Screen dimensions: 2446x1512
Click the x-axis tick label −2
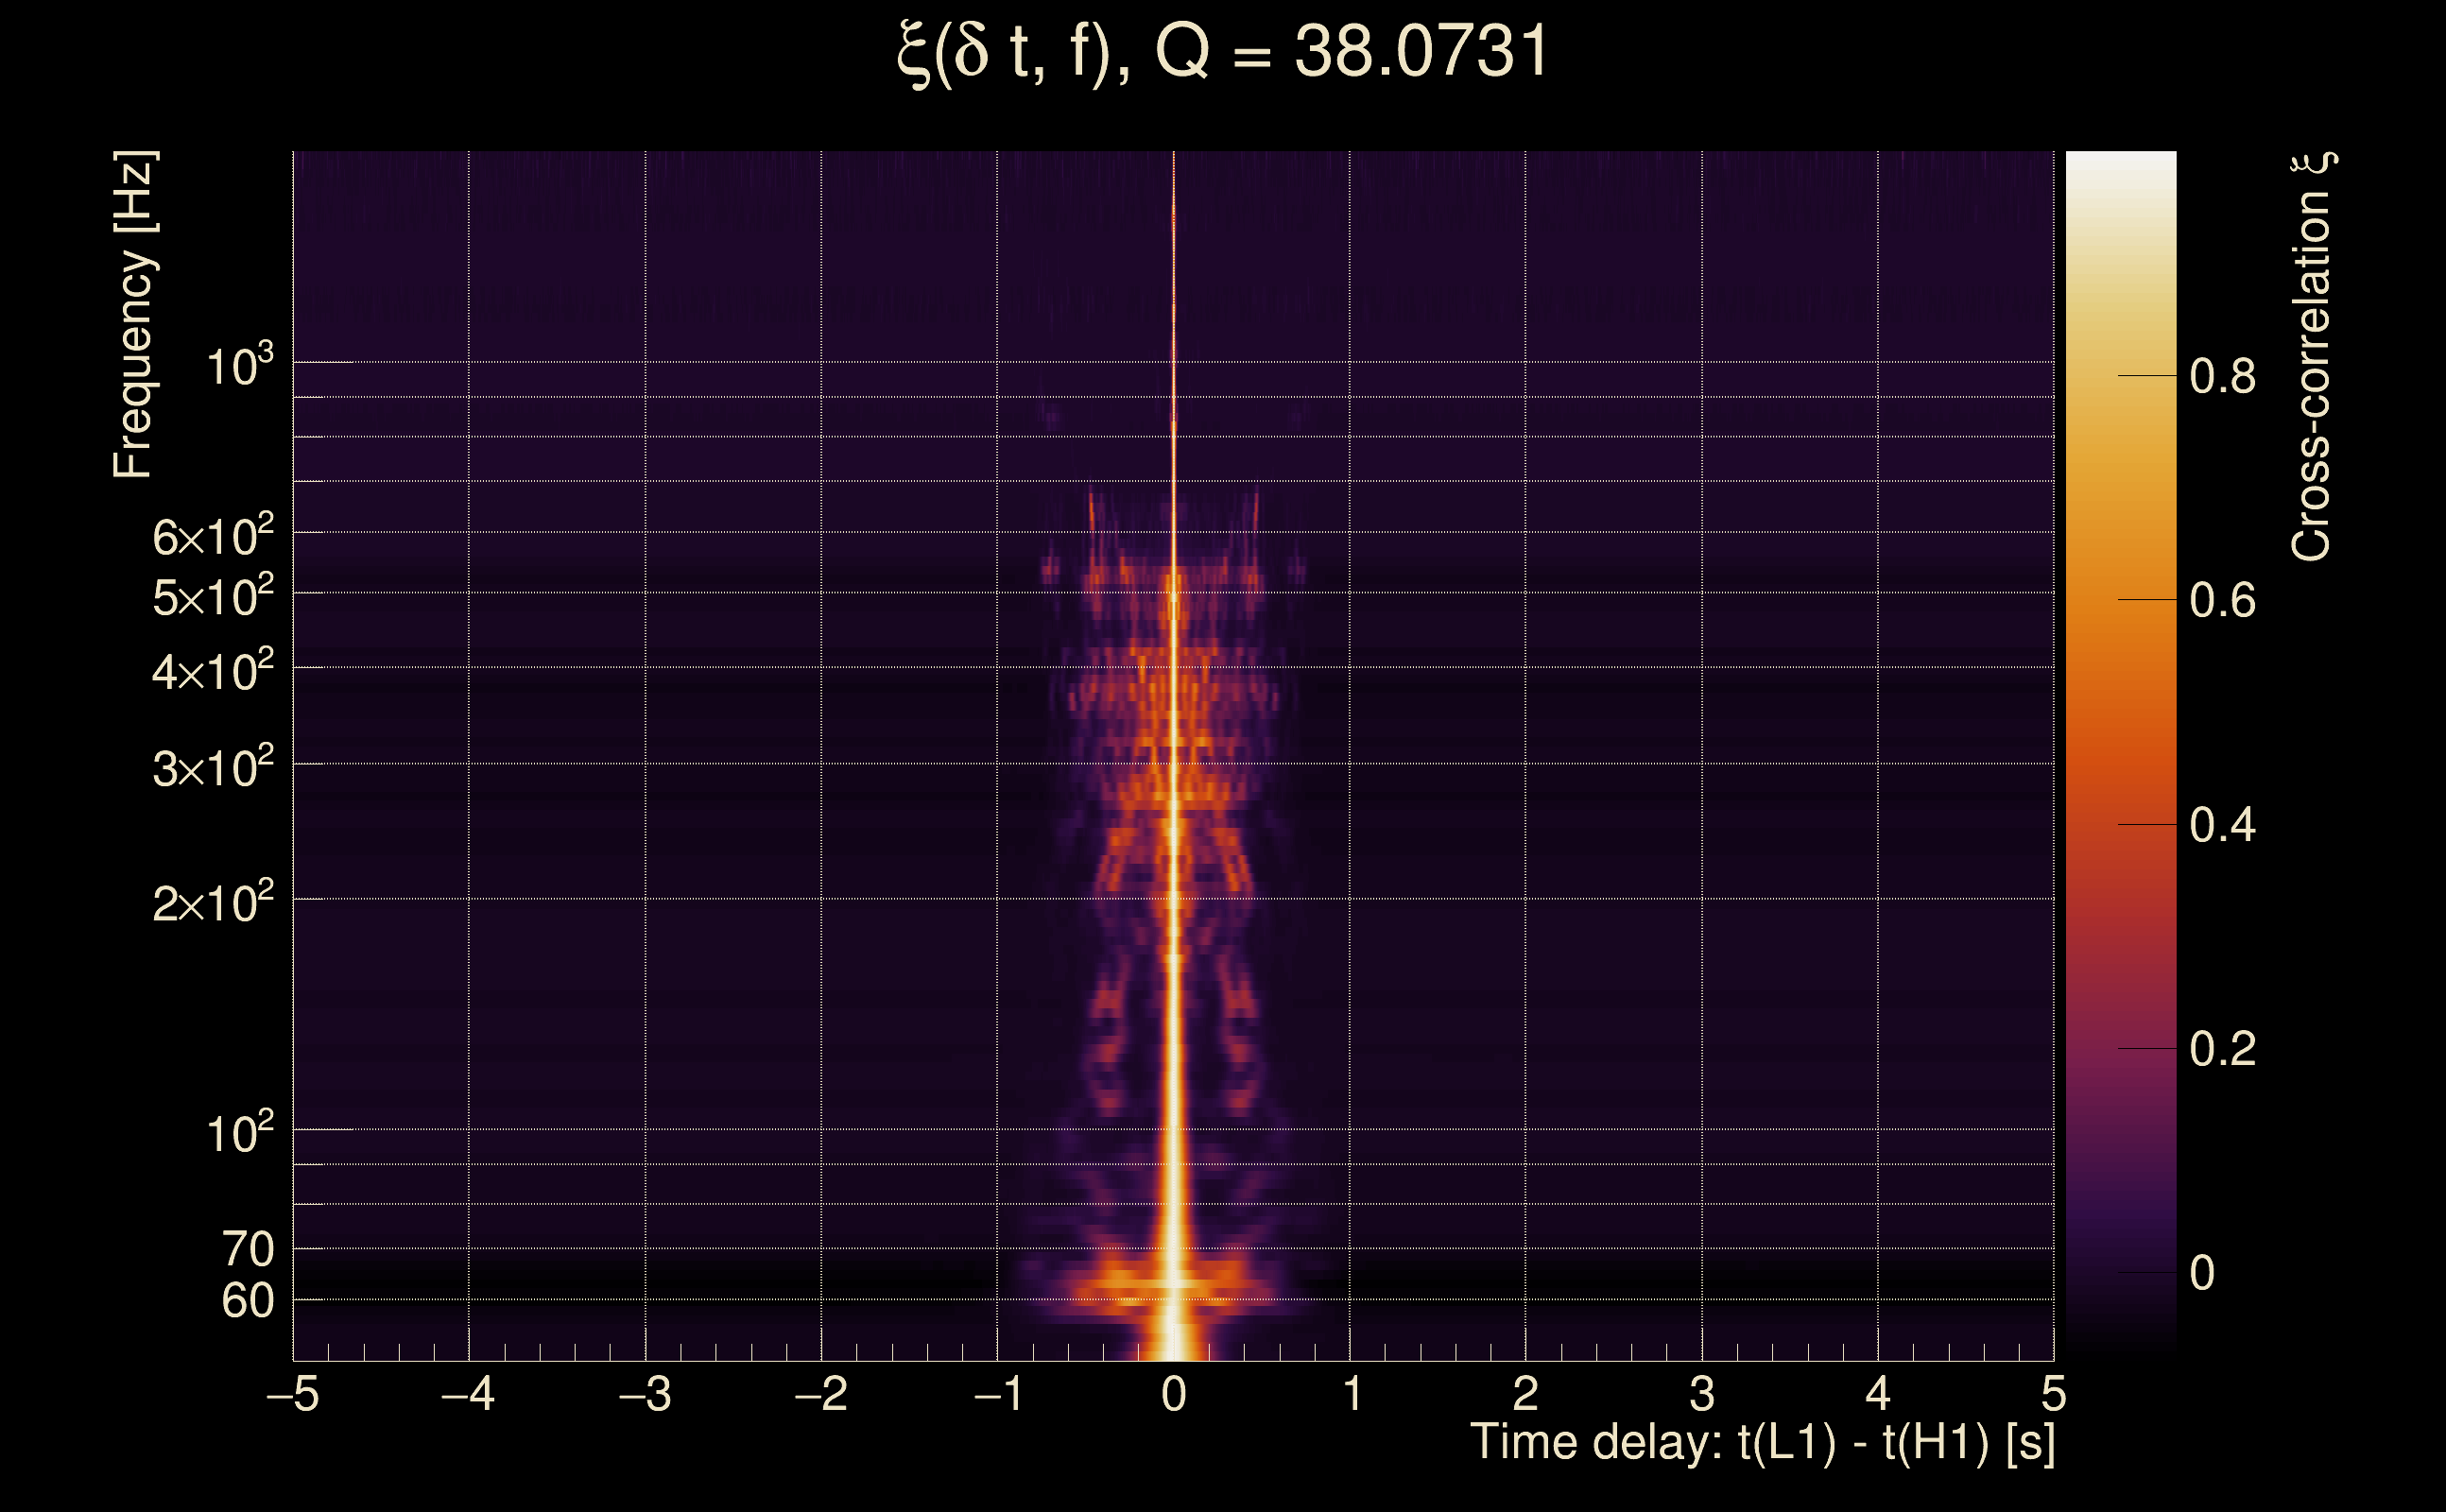click(820, 1394)
